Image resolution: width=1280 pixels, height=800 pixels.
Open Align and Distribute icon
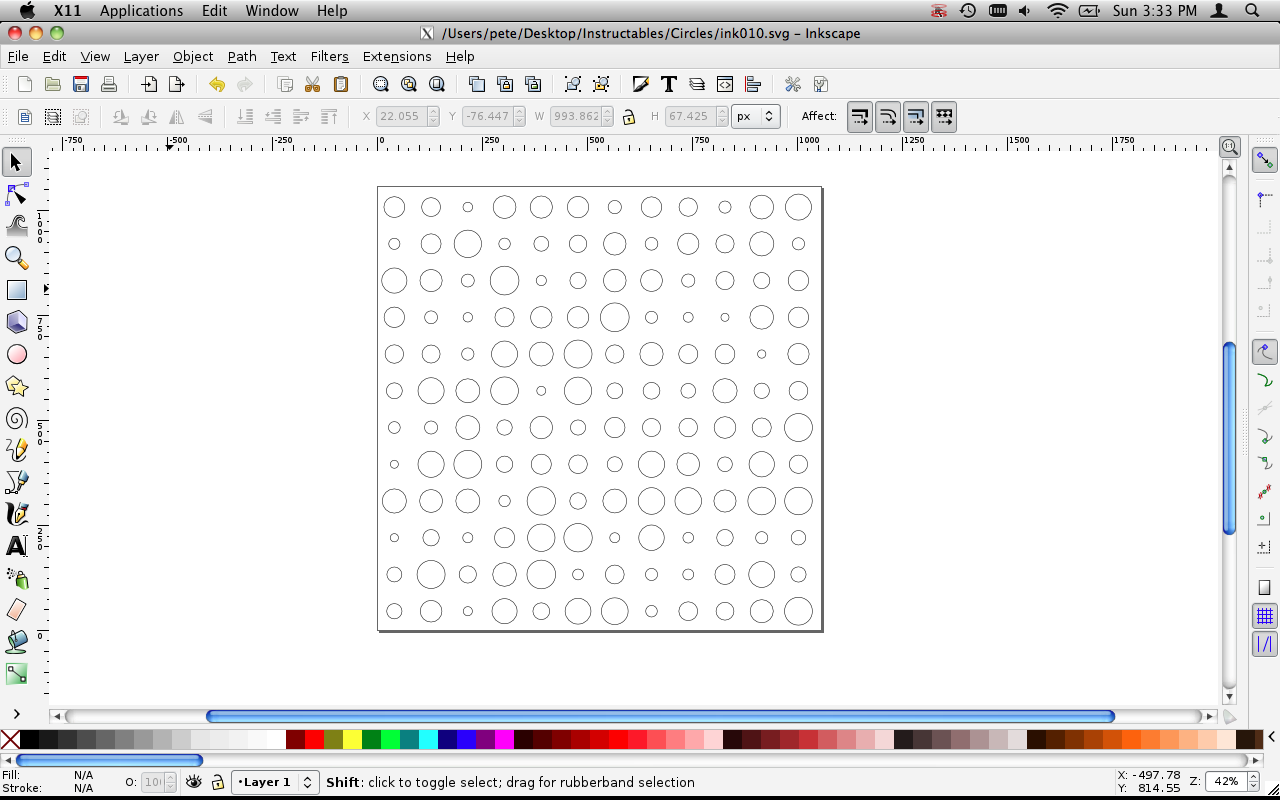(753, 84)
